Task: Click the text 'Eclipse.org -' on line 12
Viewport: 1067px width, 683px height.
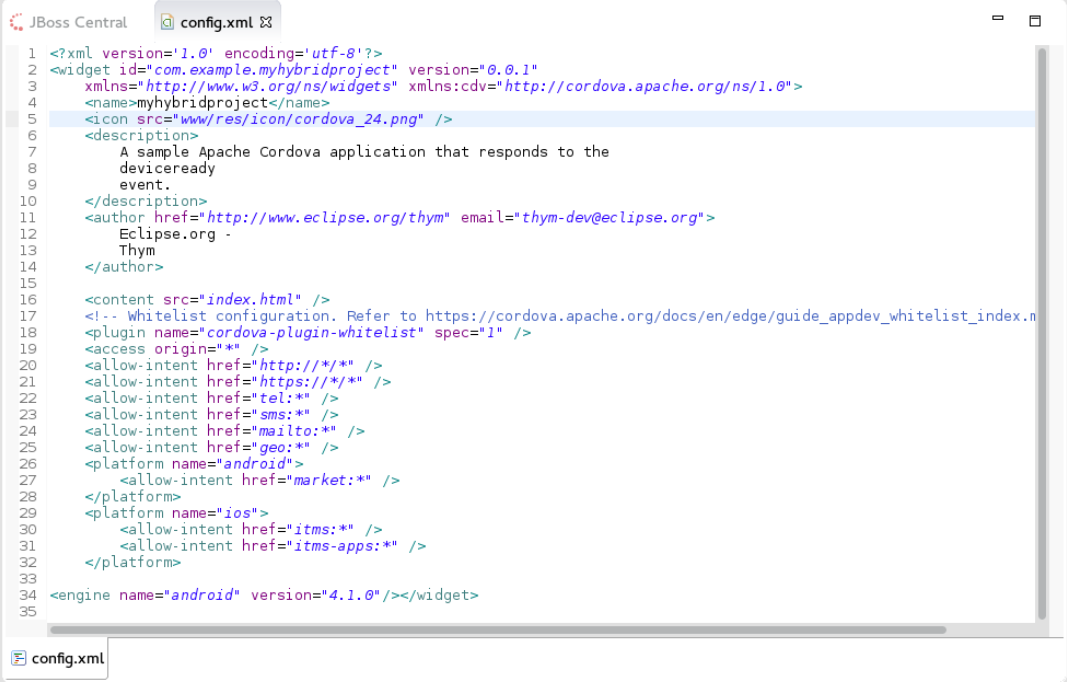Action: click(x=176, y=234)
